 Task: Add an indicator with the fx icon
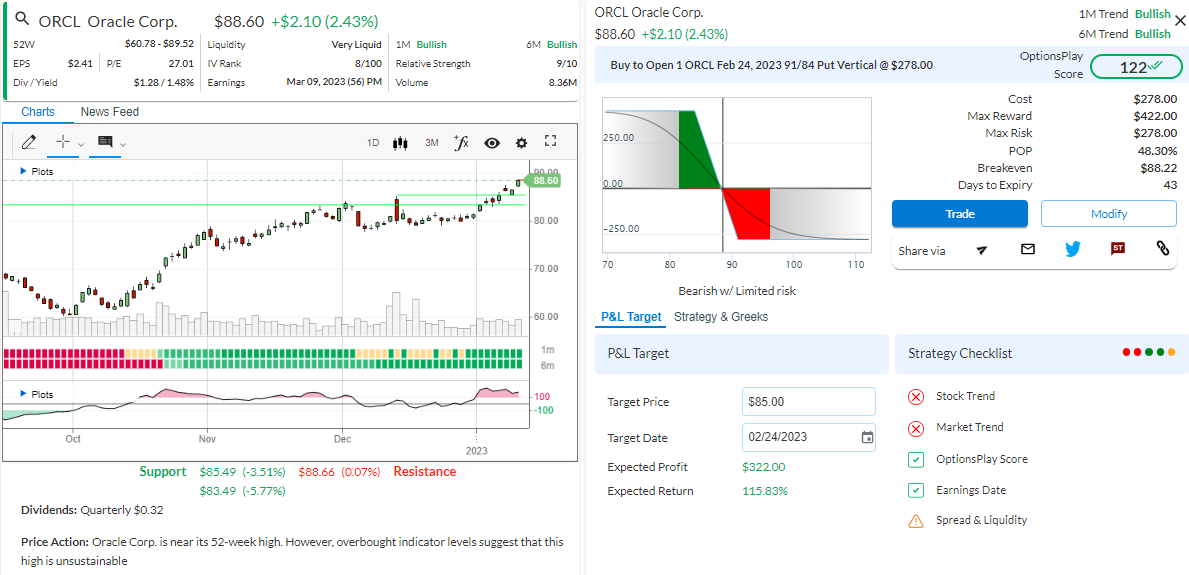pyautogui.click(x=461, y=142)
